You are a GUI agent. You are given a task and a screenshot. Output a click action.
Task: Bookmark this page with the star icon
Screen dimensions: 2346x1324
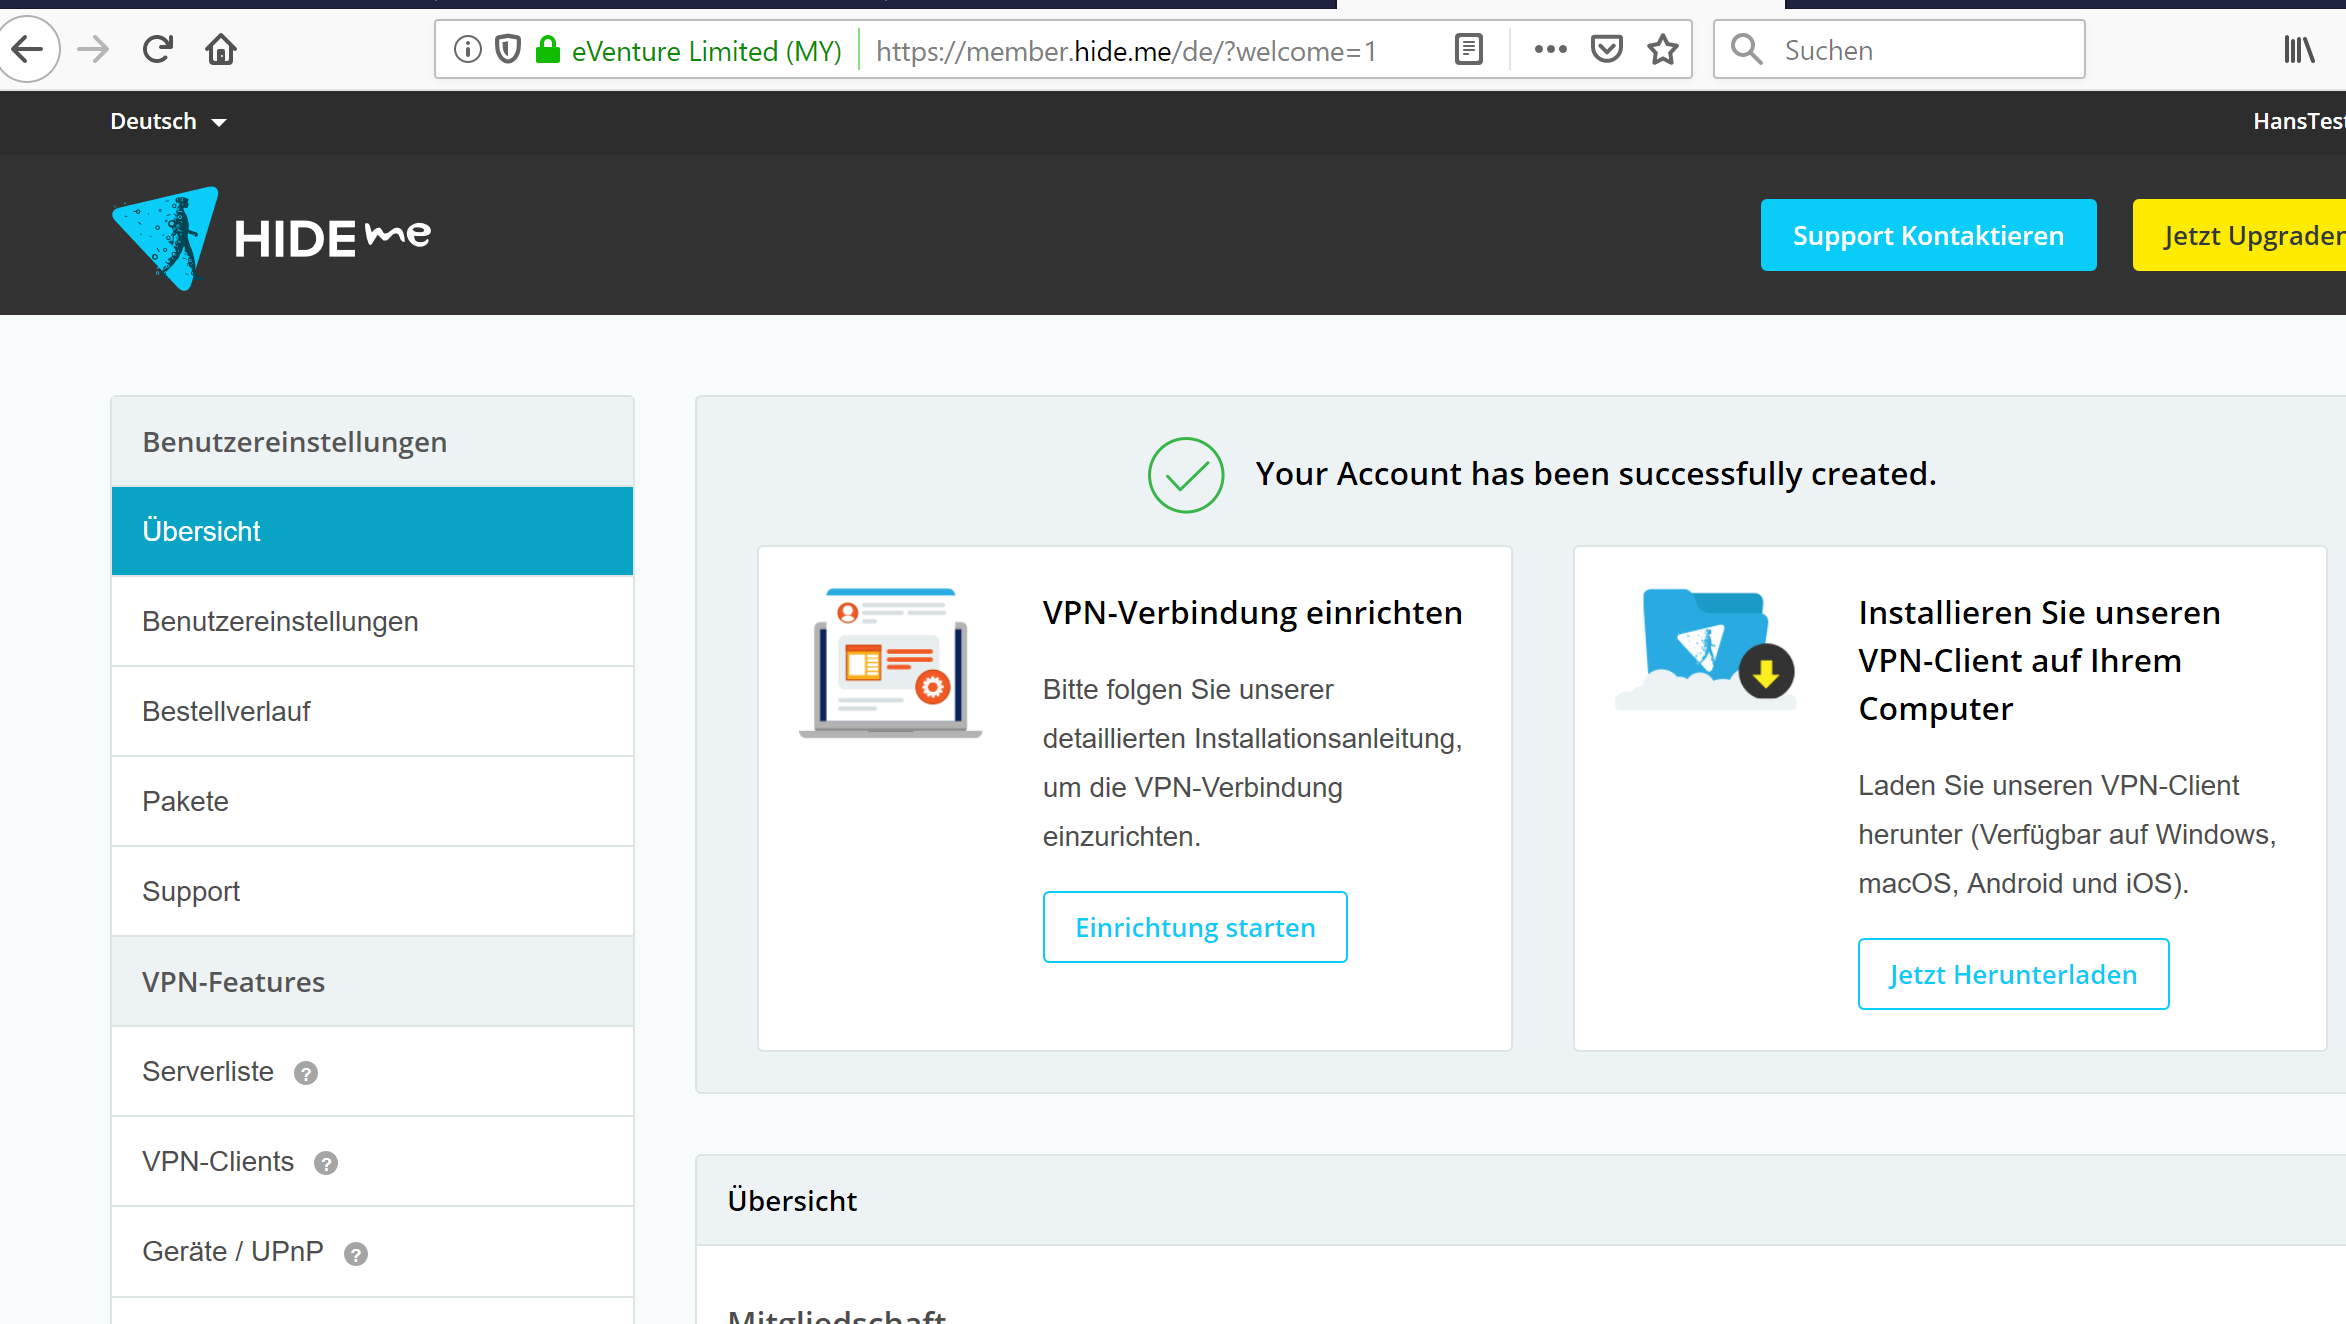[1662, 49]
